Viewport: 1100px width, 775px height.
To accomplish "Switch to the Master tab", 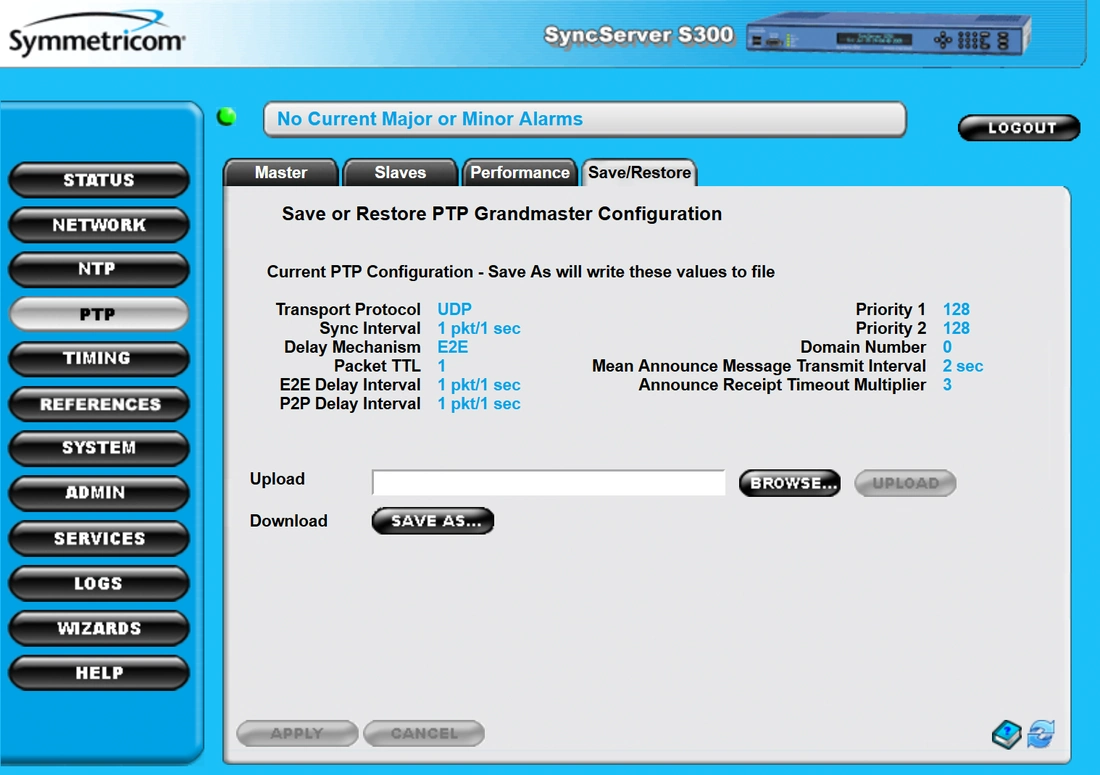I will tap(281, 173).
